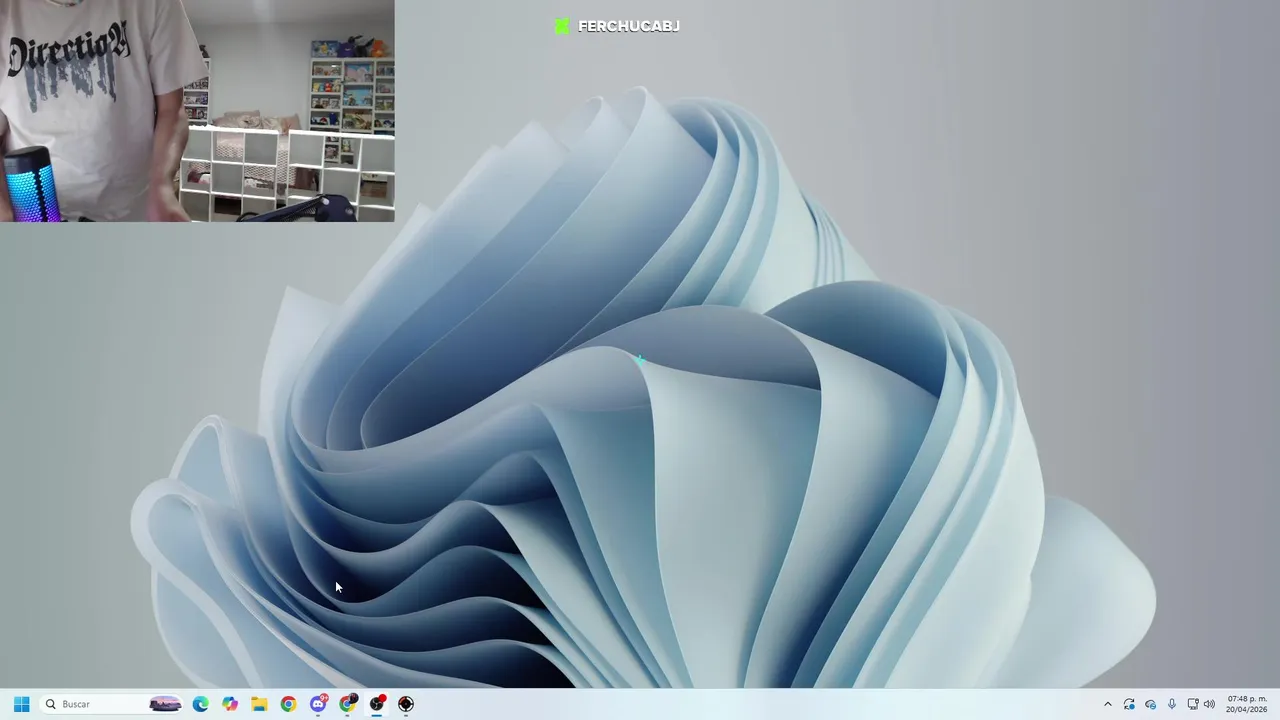This screenshot has width=1280, height=720.
Task: Click the Buscar search box
Action: click(112, 704)
